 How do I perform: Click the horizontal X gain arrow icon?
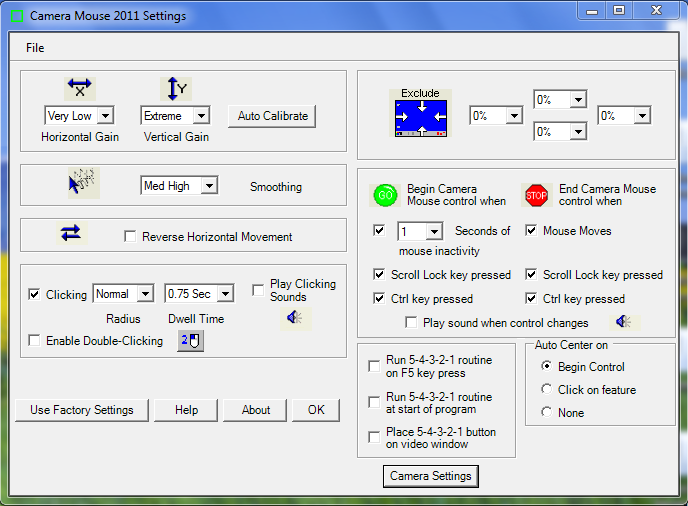(x=80, y=88)
